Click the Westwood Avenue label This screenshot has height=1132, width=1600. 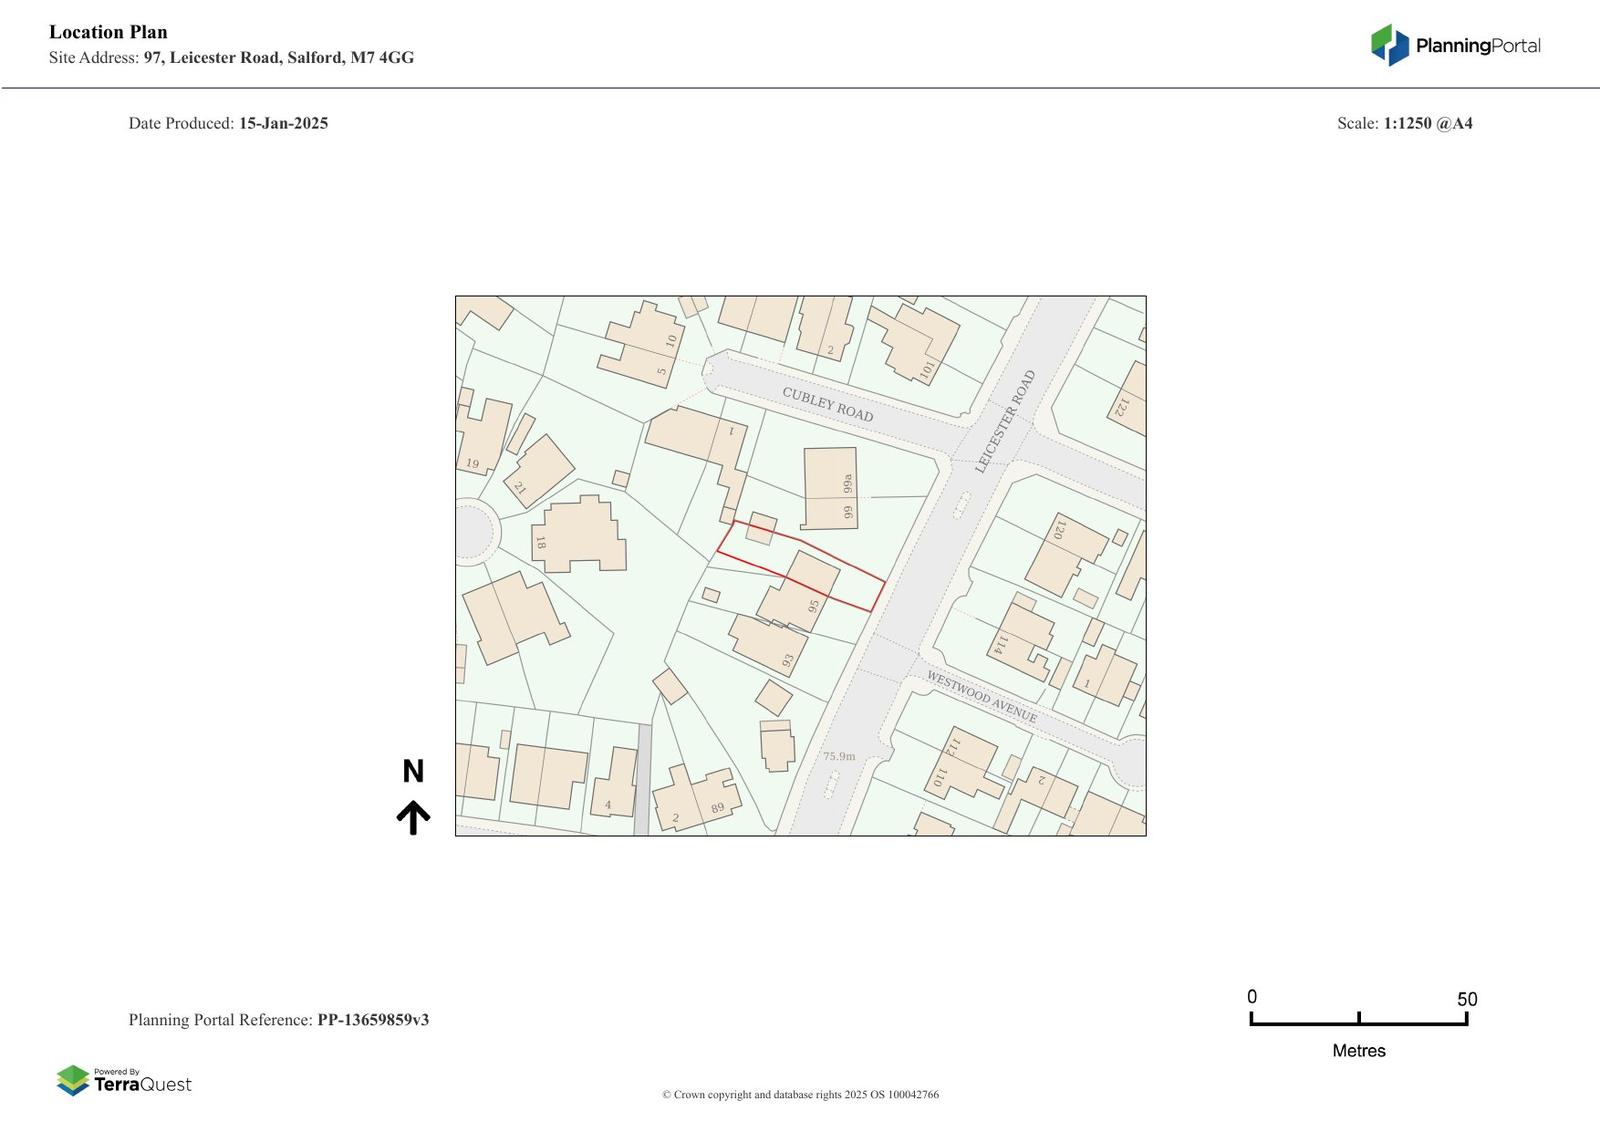click(x=981, y=697)
